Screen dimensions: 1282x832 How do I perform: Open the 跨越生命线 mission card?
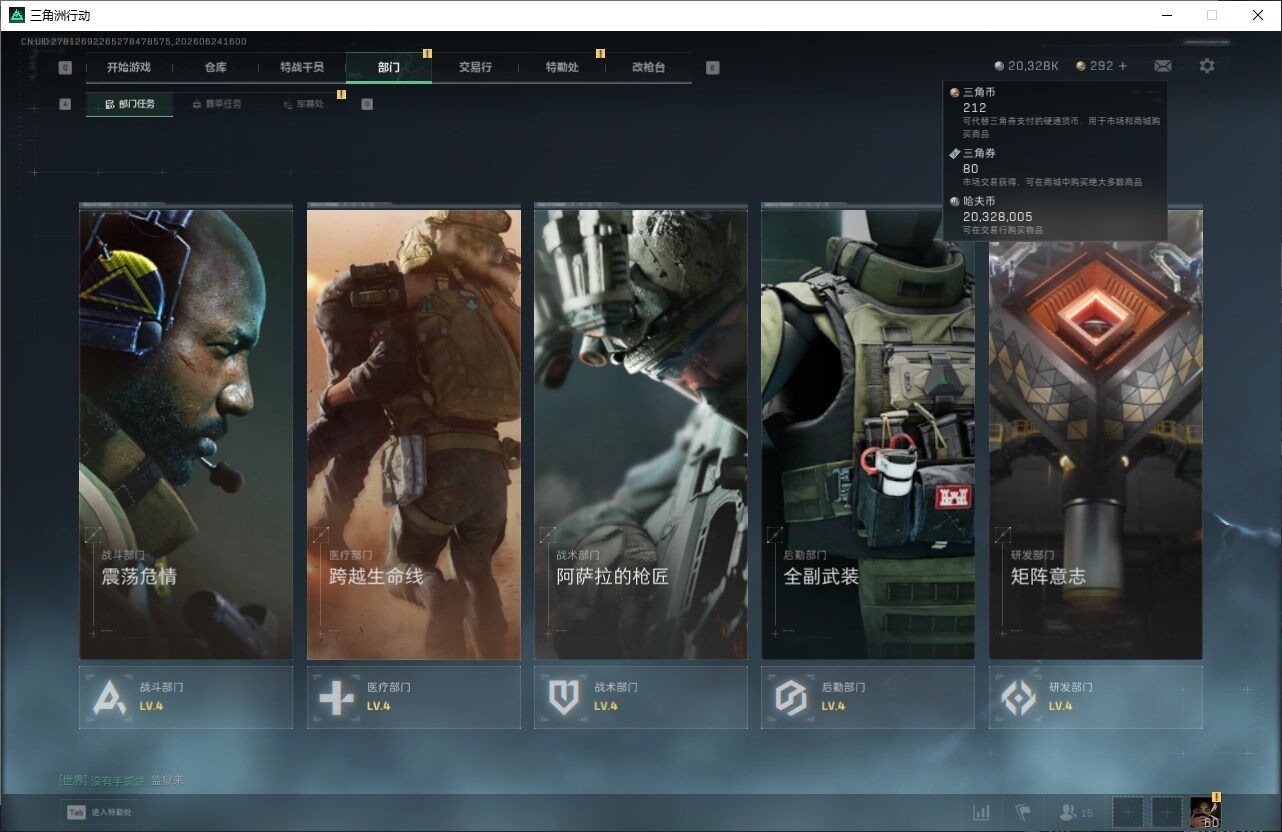(414, 433)
